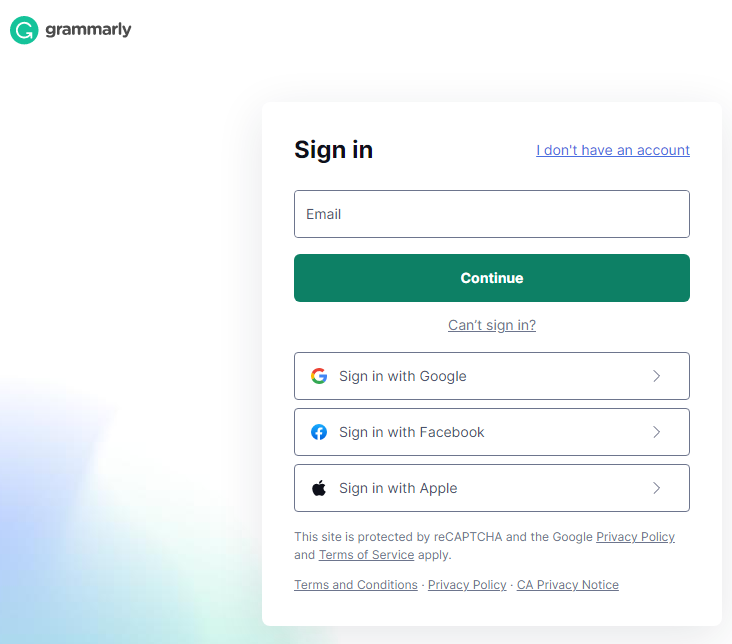
Task: Choose Sign in with Google
Action: (x=492, y=376)
